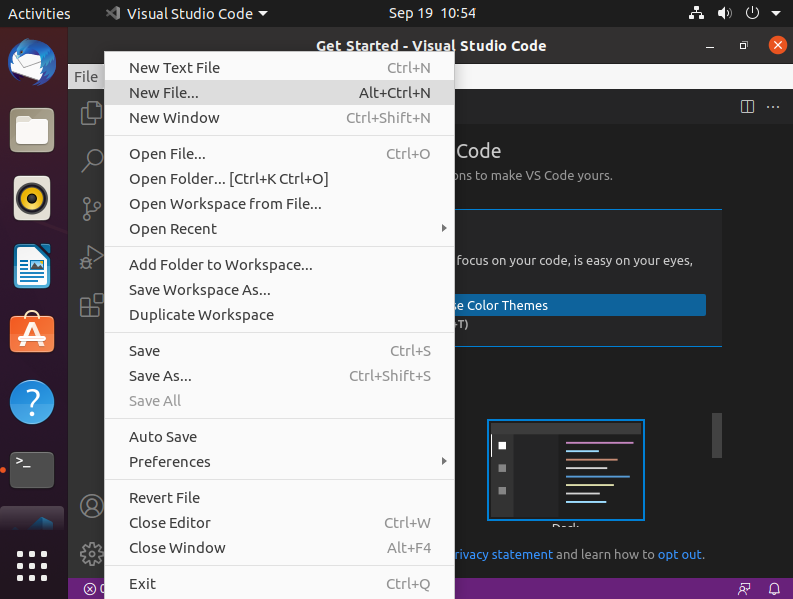Image resolution: width=793 pixels, height=599 pixels.
Task: Choose Open Workspace from File...
Action: [279, 204]
